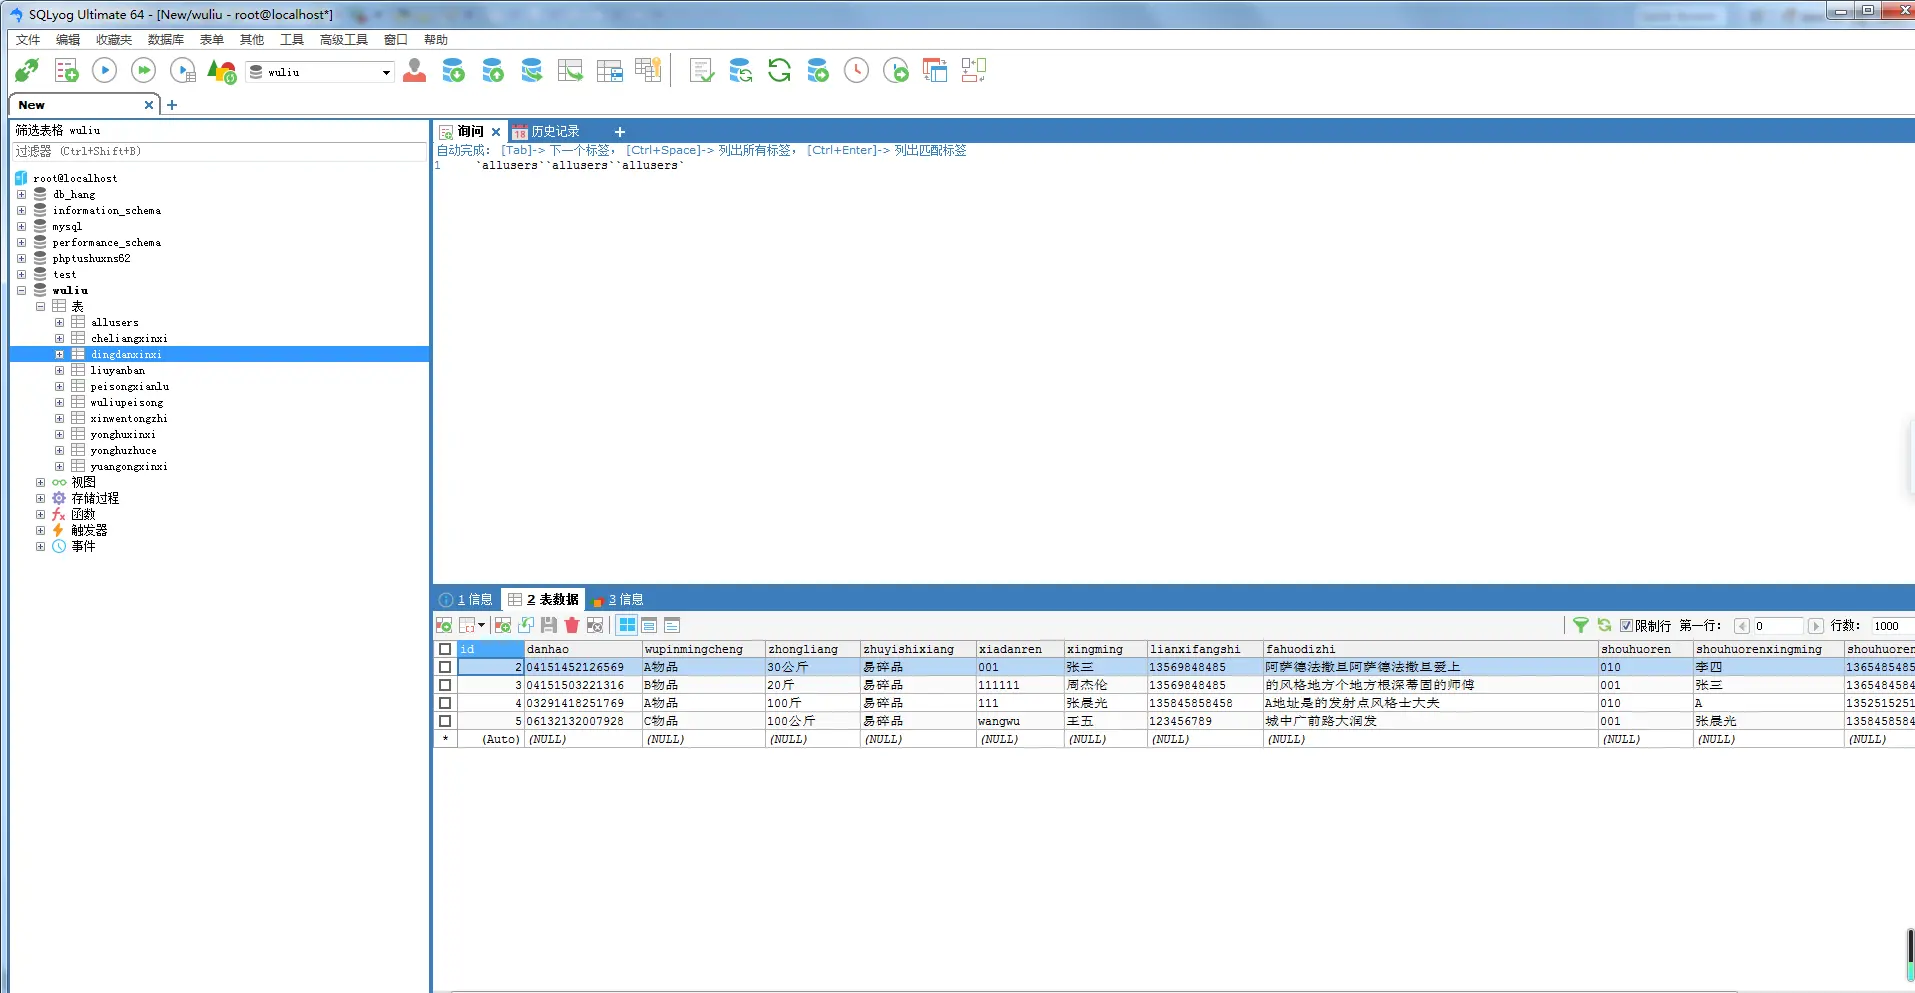Viewport: 1915px width, 993px height.
Task: Toggle select-all checkbox in grid header
Action: [445, 650]
